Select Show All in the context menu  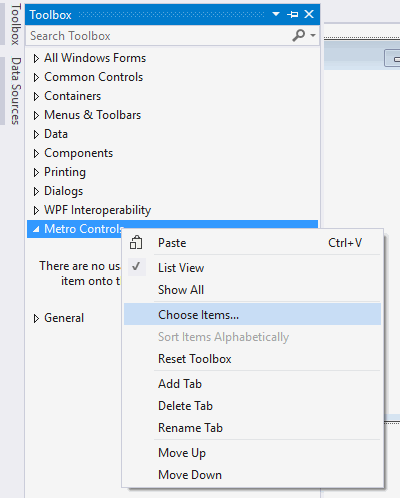pos(253,290)
